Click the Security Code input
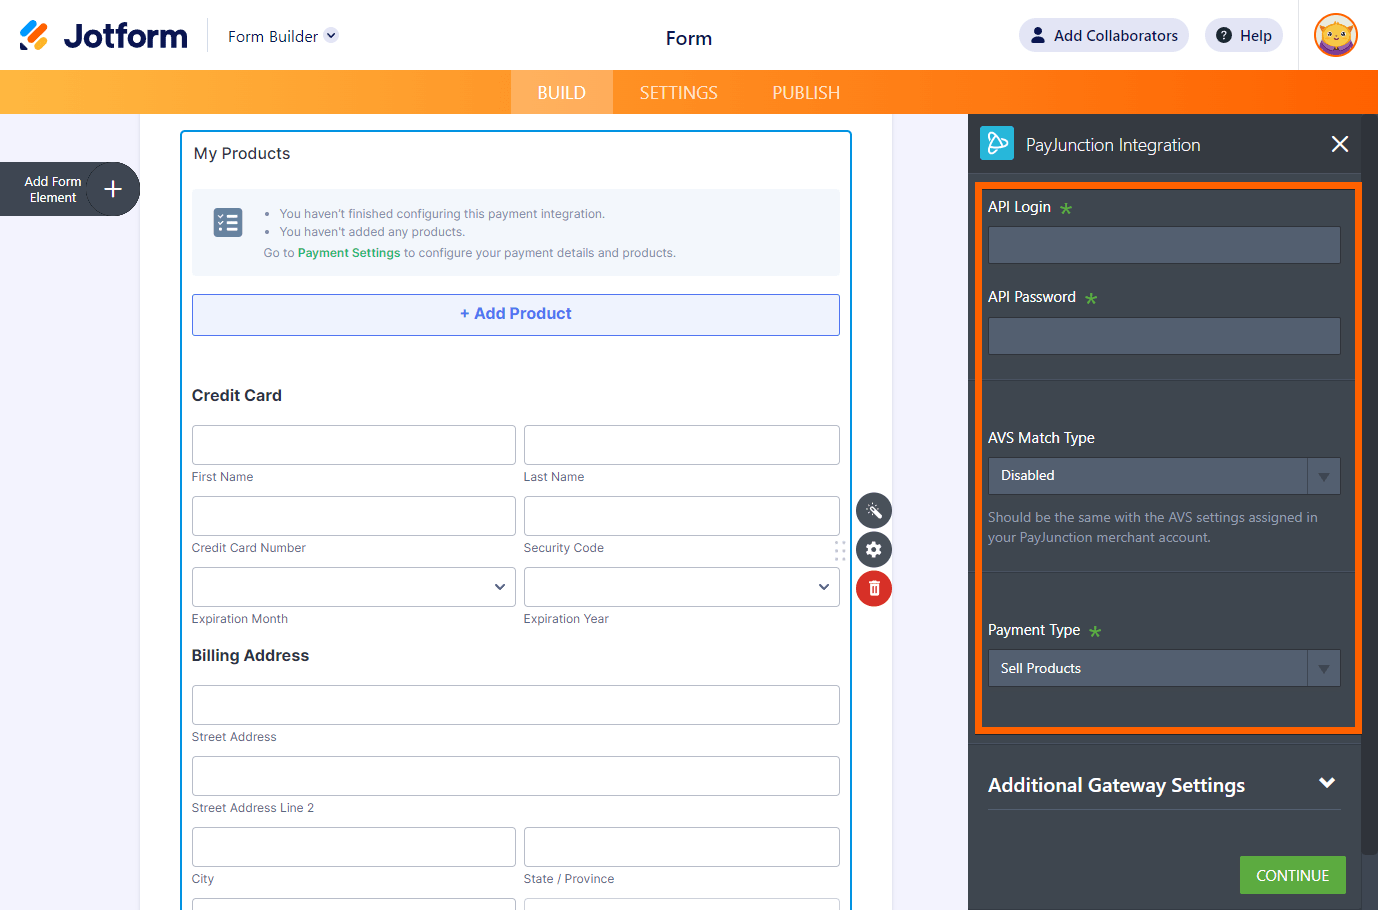The height and width of the screenshot is (910, 1378). (682, 516)
